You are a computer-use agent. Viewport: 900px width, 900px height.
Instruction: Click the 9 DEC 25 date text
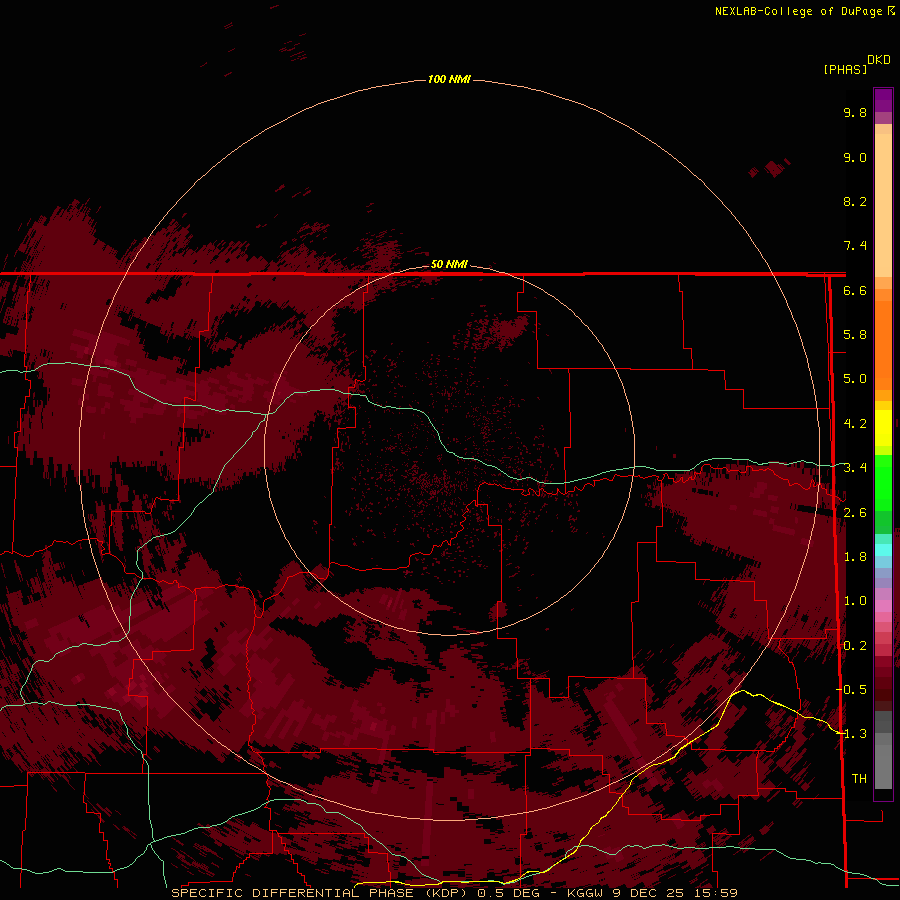pos(649,893)
